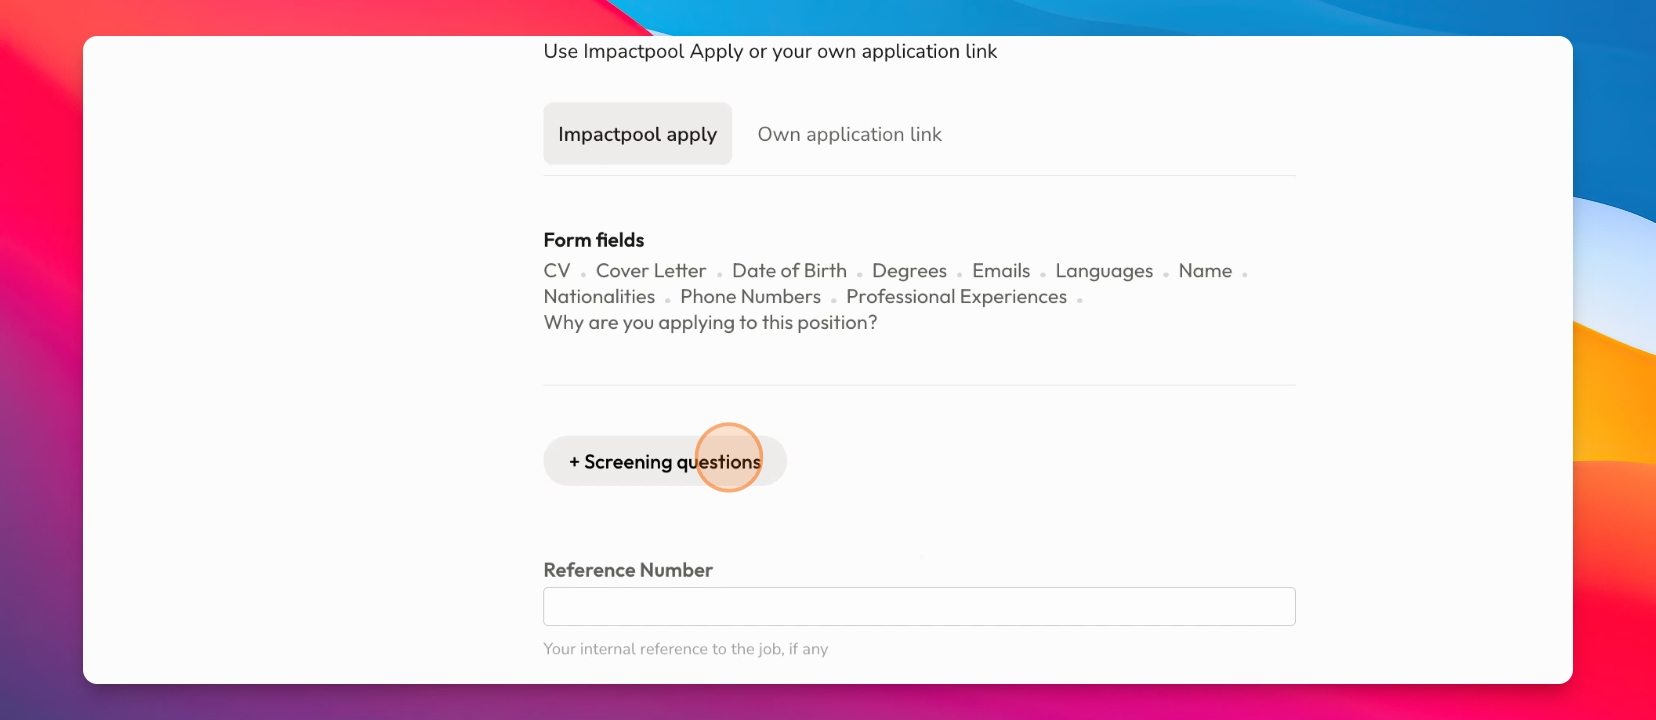Add Screening questions

(x=665, y=462)
